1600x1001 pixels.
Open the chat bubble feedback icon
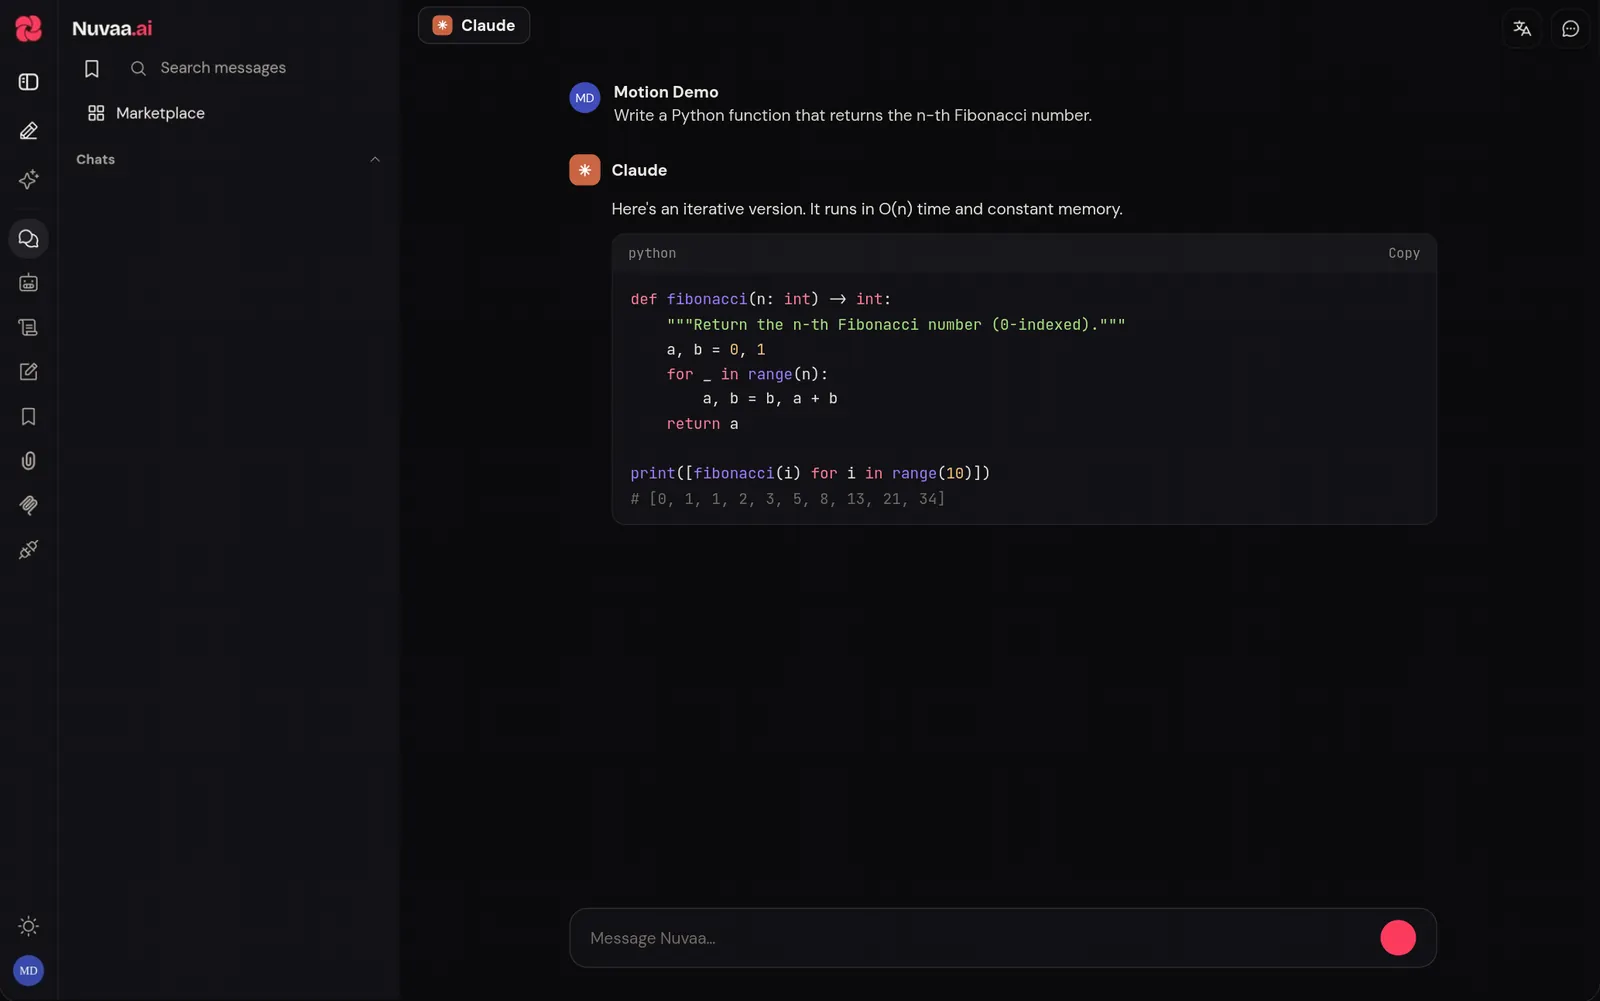point(1571,29)
